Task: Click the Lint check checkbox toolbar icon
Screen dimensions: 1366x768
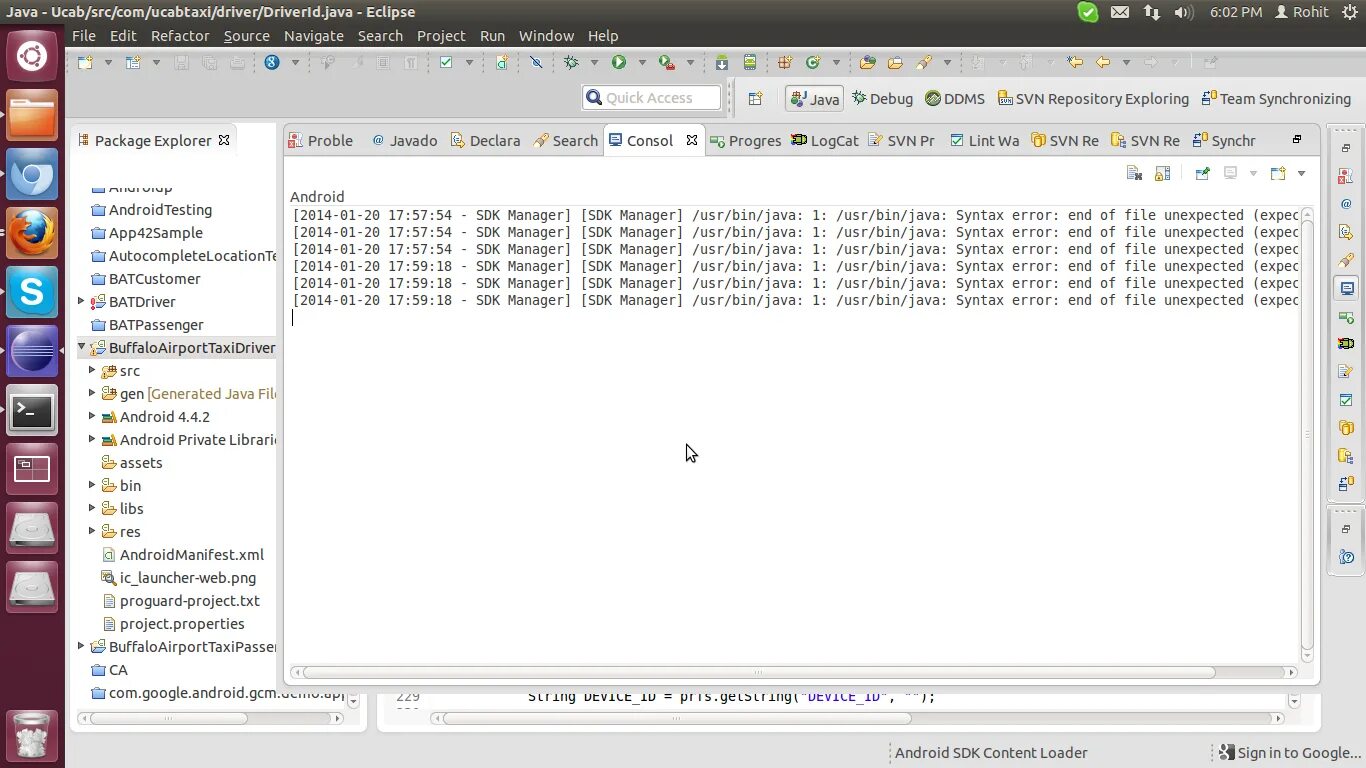Action: pos(446,62)
